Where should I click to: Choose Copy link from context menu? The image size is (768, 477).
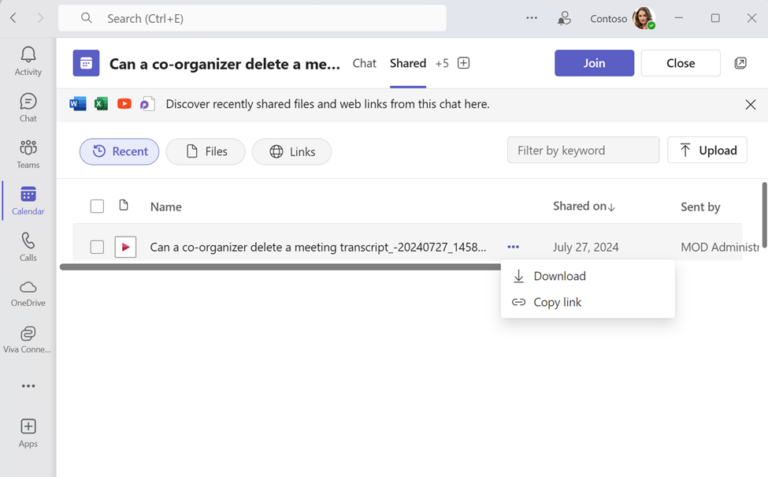tap(557, 302)
